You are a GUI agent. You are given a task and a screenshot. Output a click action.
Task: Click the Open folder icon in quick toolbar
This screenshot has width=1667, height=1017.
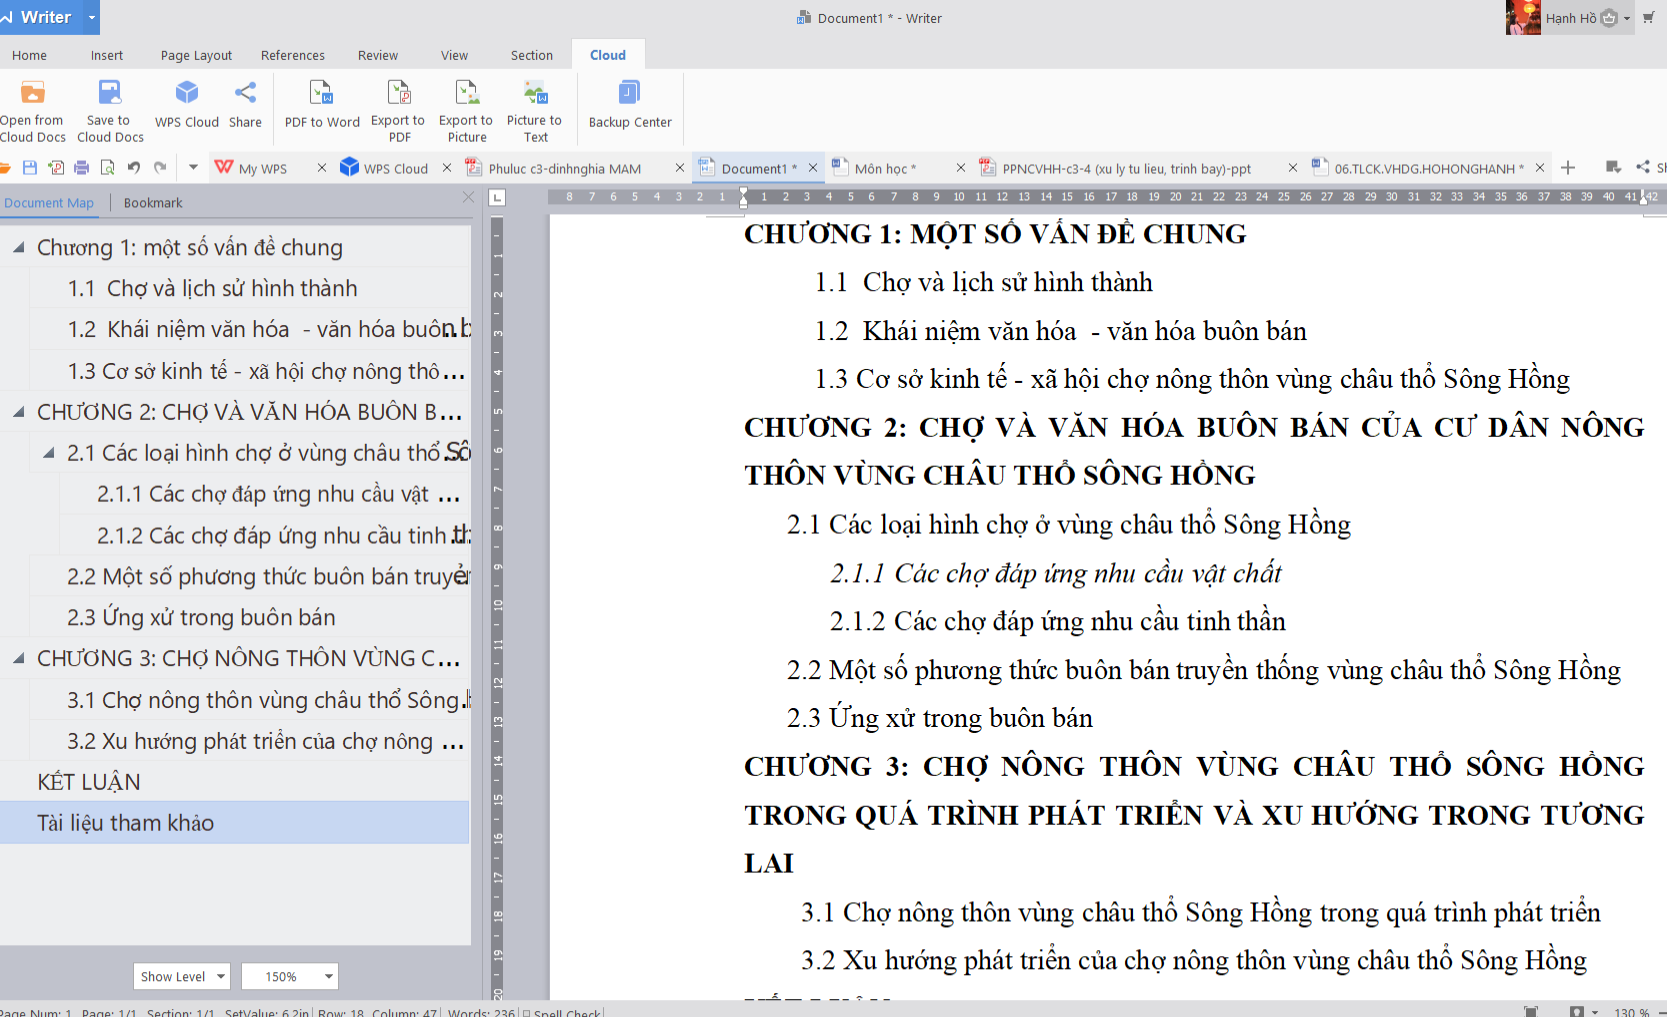point(5,167)
